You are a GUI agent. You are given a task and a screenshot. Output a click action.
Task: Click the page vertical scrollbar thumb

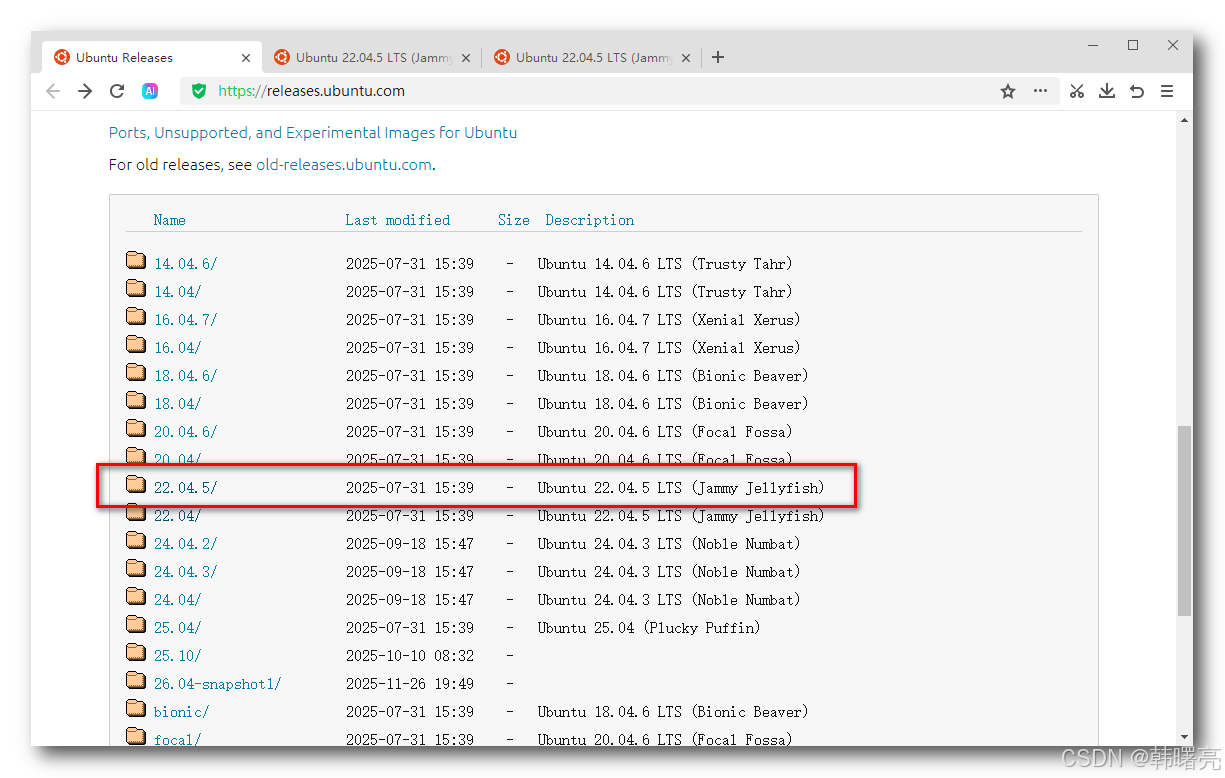pos(1184,520)
